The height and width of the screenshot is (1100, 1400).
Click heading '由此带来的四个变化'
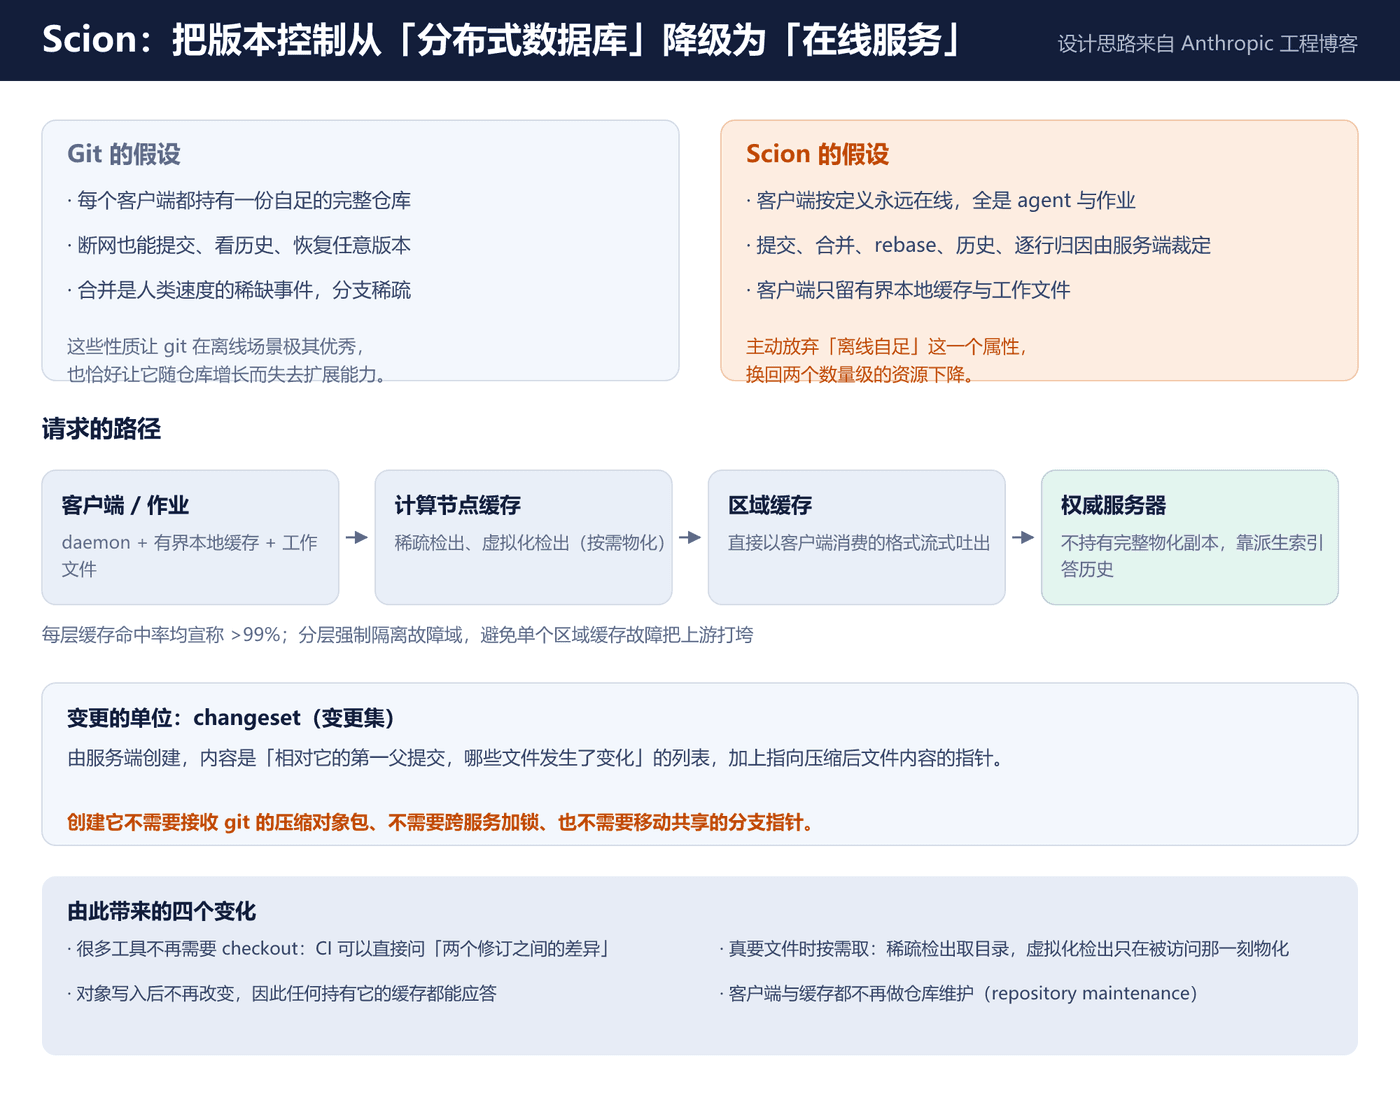point(161,911)
